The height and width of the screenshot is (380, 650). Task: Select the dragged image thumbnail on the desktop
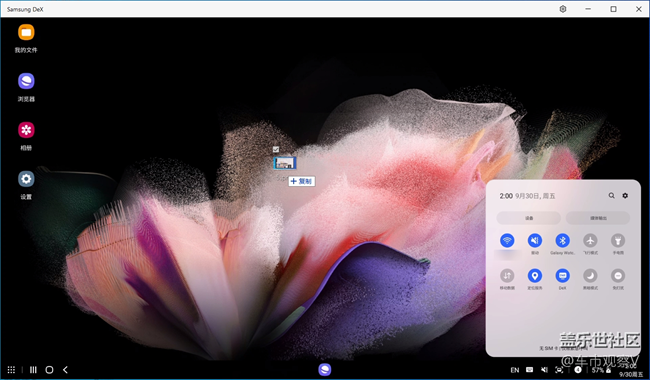pos(285,163)
